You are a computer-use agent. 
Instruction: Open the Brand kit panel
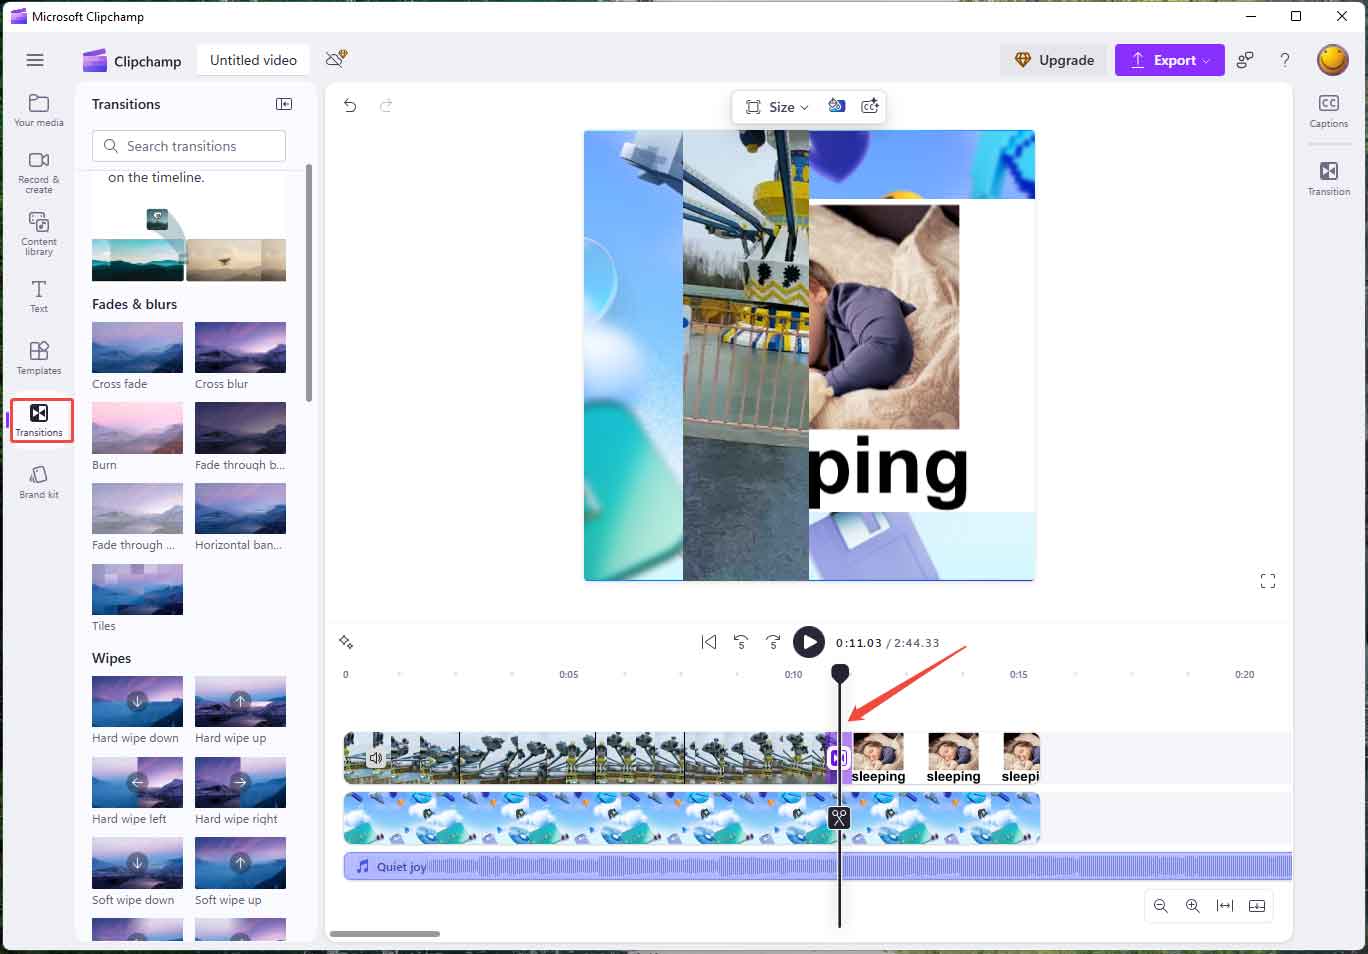[x=38, y=482]
